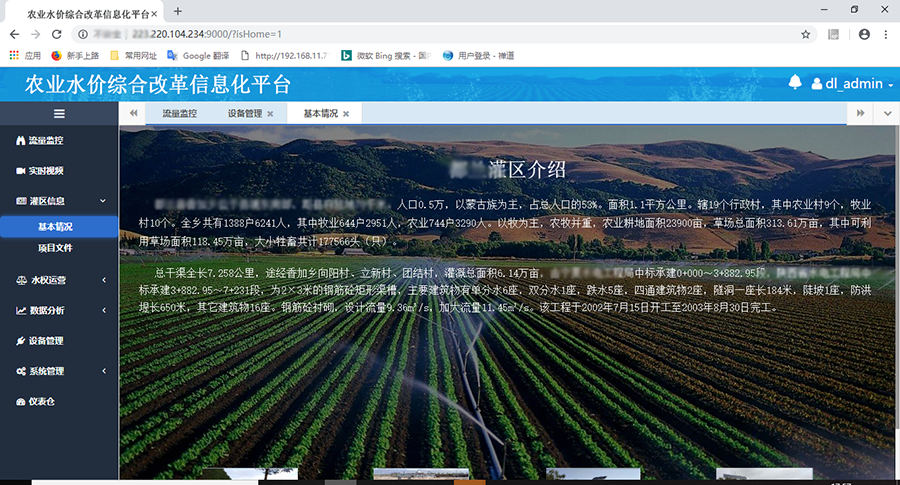Close the 基本情况 tab

(346, 114)
